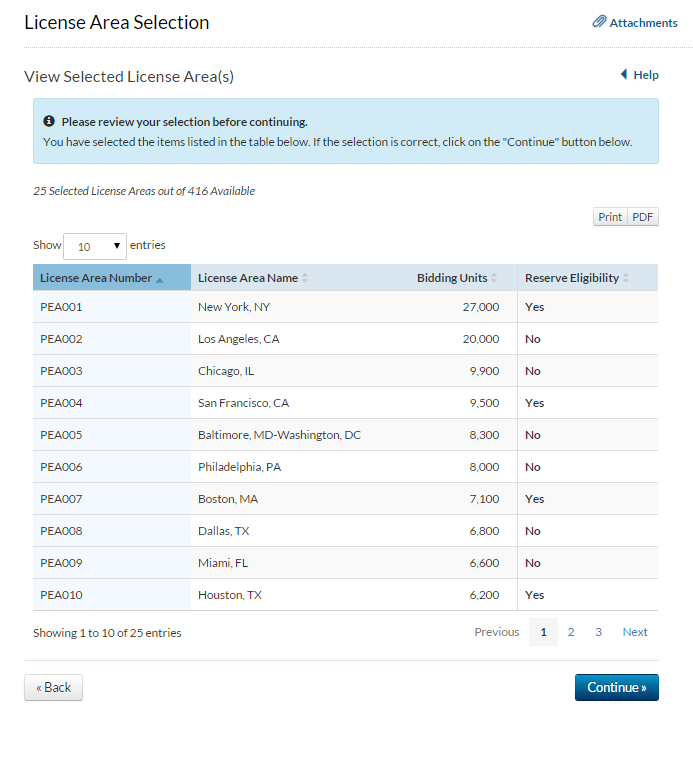Click the Help arrow icon

[624, 75]
